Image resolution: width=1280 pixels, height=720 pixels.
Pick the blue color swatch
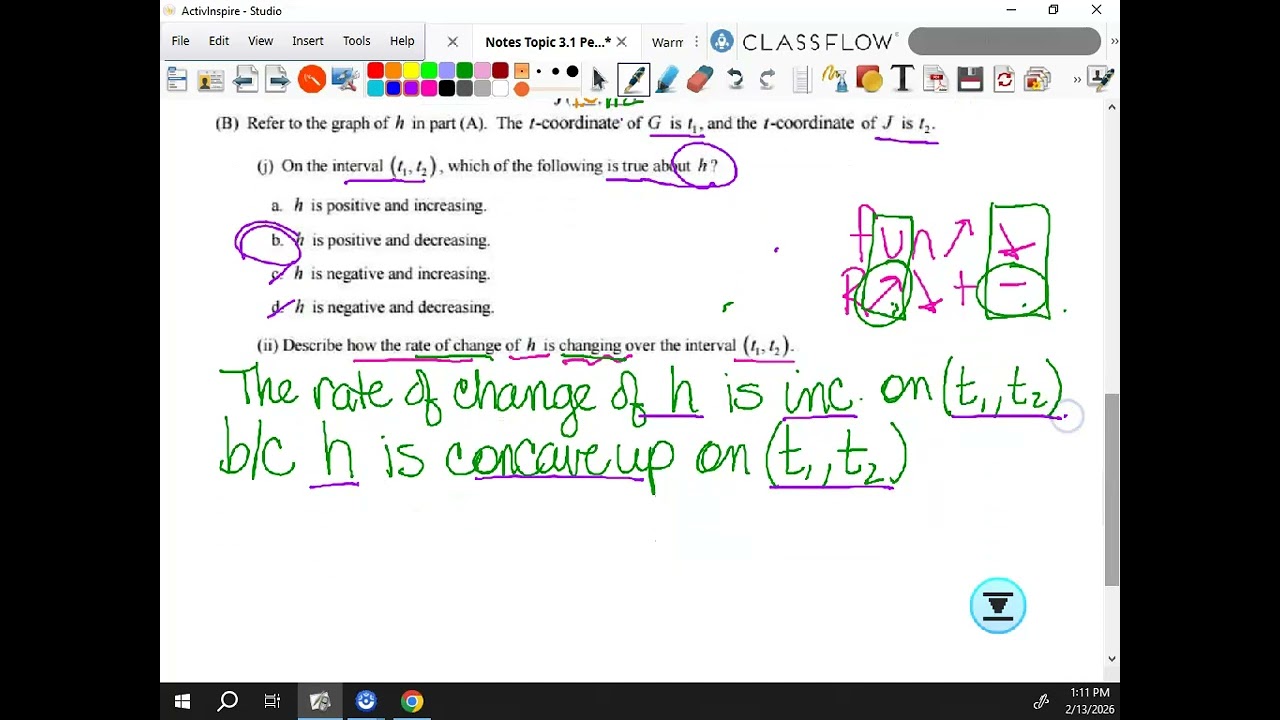coord(393,89)
